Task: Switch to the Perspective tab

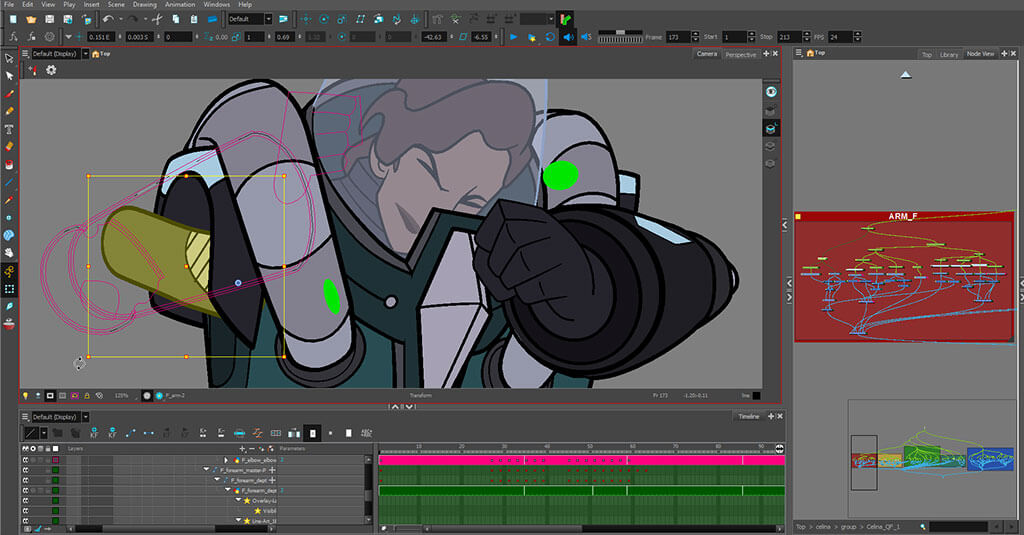Action: [741, 54]
